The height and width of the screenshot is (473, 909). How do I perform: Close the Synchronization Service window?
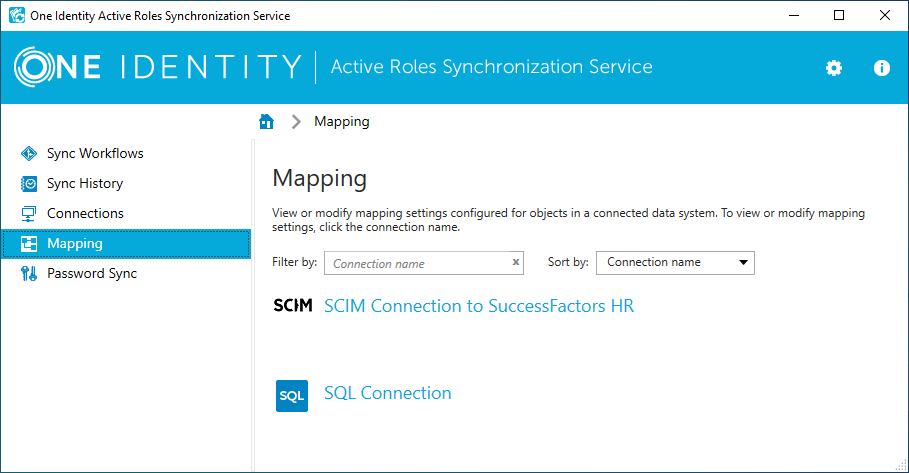pyautogui.click(x=885, y=15)
